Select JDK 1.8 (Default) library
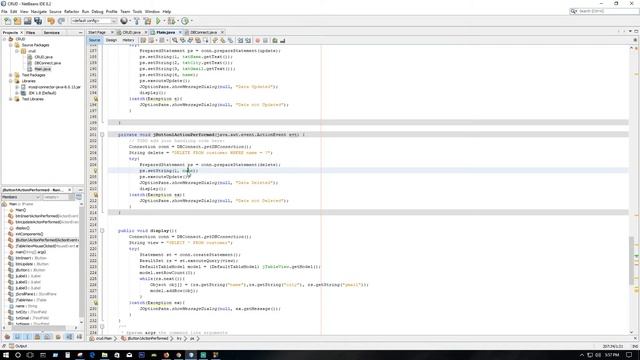The image size is (640, 360). [42, 93]
